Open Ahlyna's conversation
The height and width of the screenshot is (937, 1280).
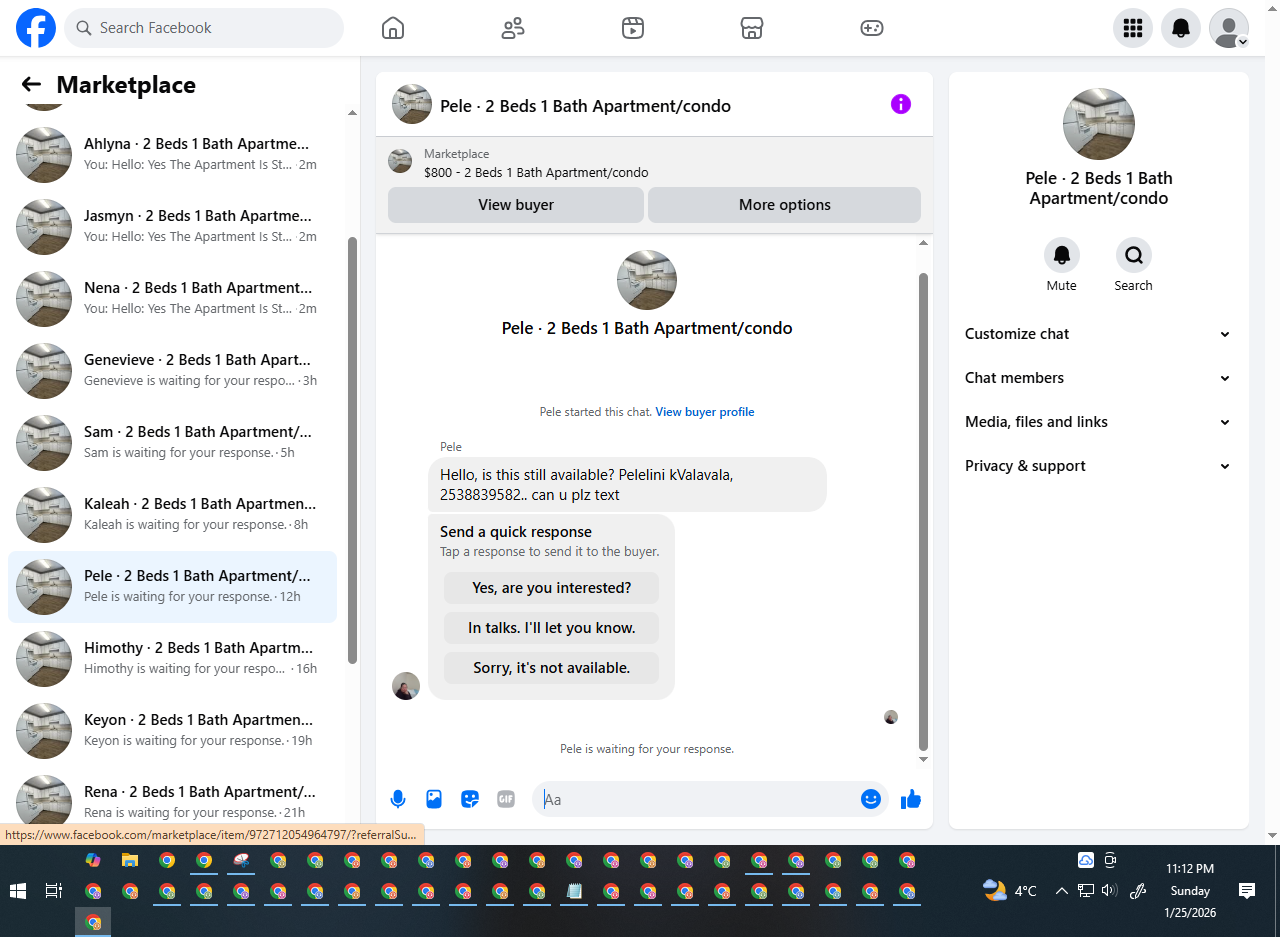pos(172,154)
